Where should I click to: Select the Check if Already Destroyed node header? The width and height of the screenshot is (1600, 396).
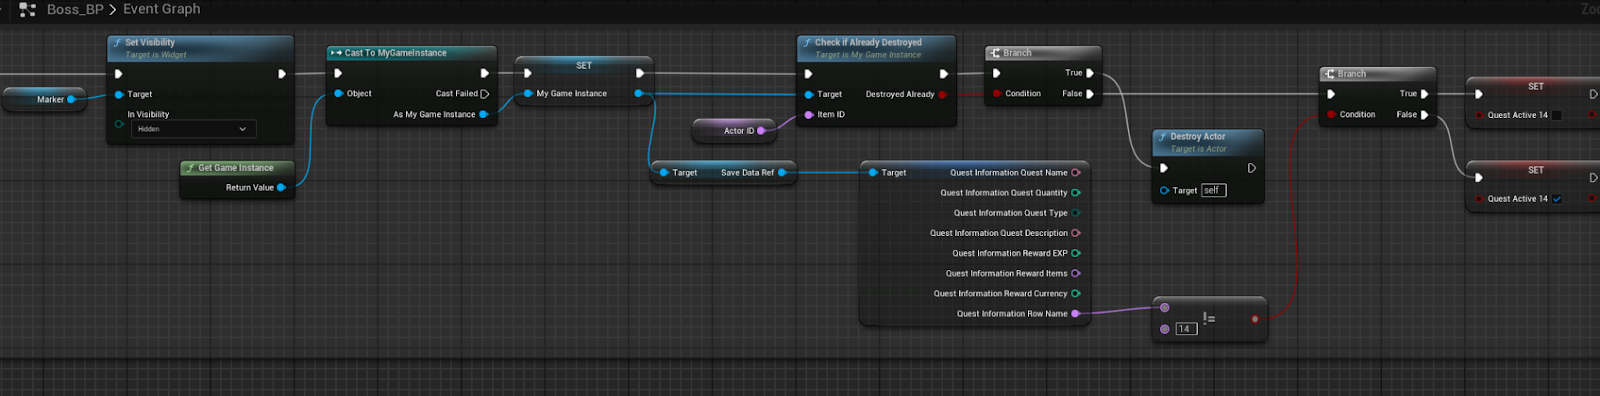pyautogui.click(x=877, y=48)
